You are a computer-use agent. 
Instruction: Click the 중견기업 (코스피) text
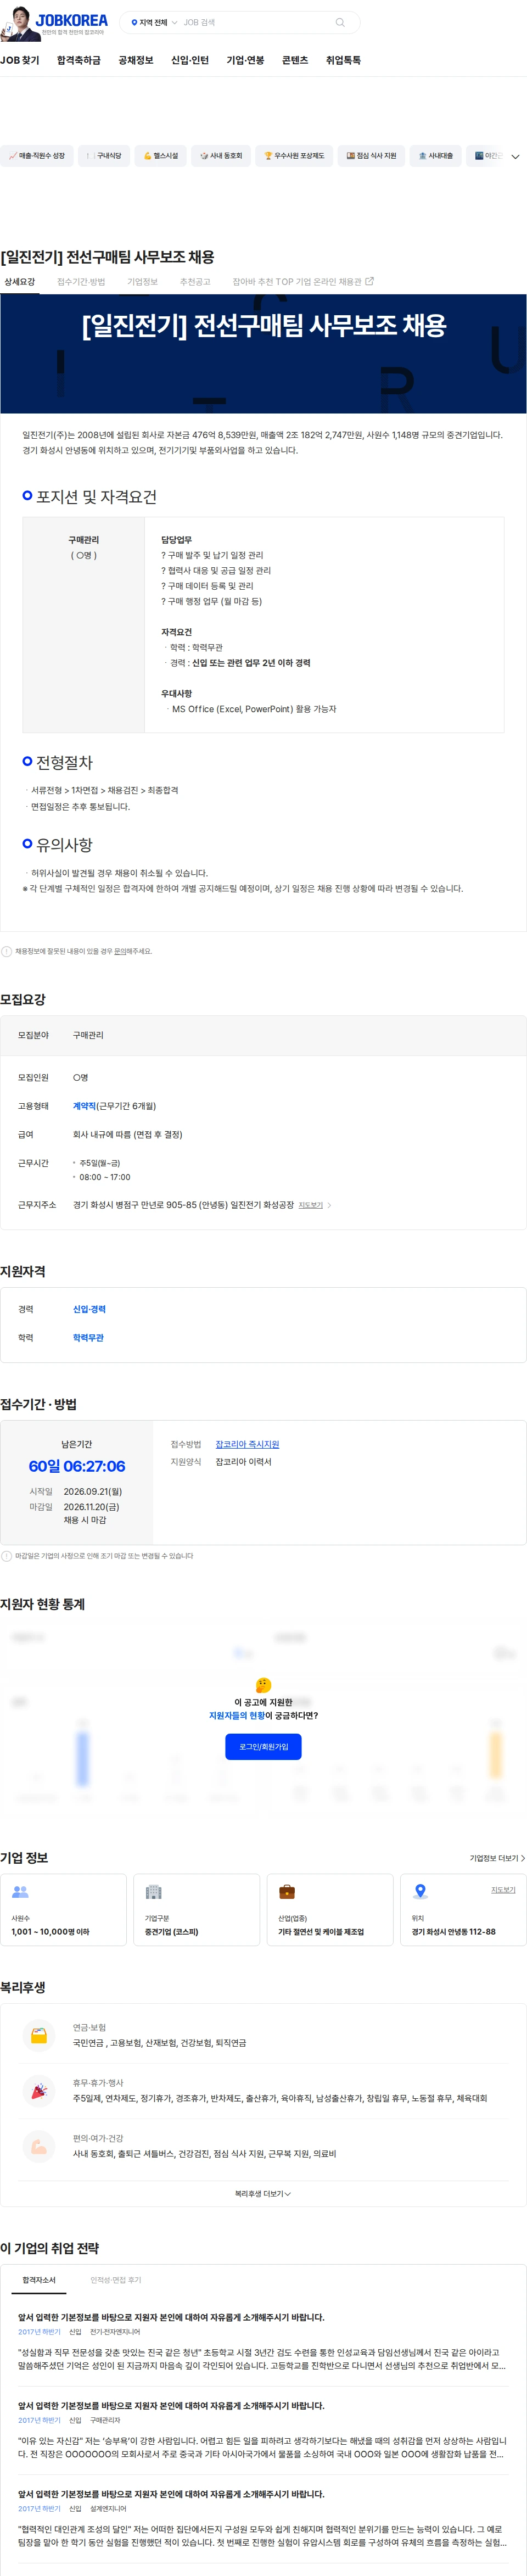click(x=171, y=1931)
